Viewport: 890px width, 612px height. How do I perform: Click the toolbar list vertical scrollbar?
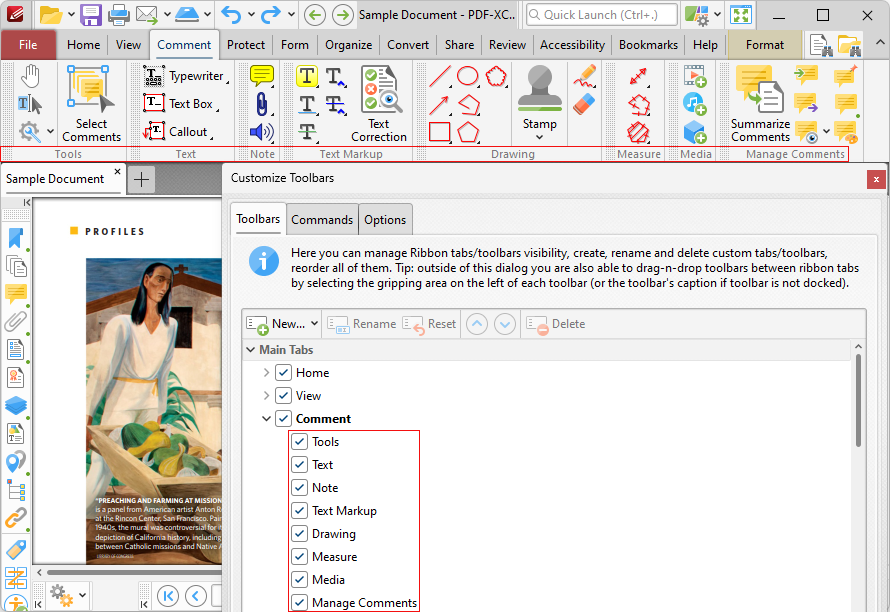pos(858,400)
